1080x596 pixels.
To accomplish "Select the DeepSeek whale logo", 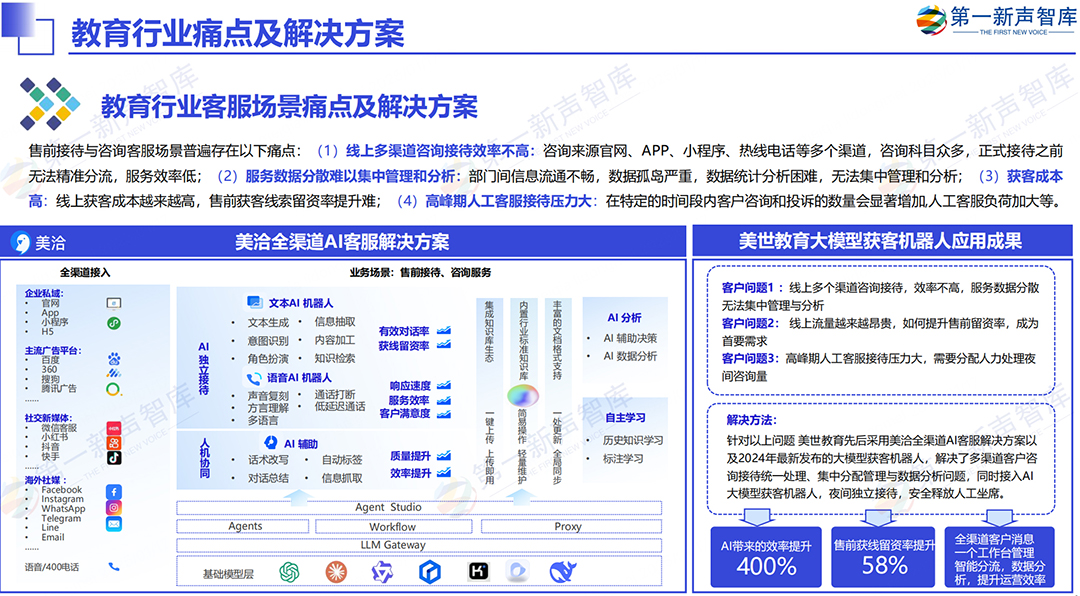I will (563, 571).
